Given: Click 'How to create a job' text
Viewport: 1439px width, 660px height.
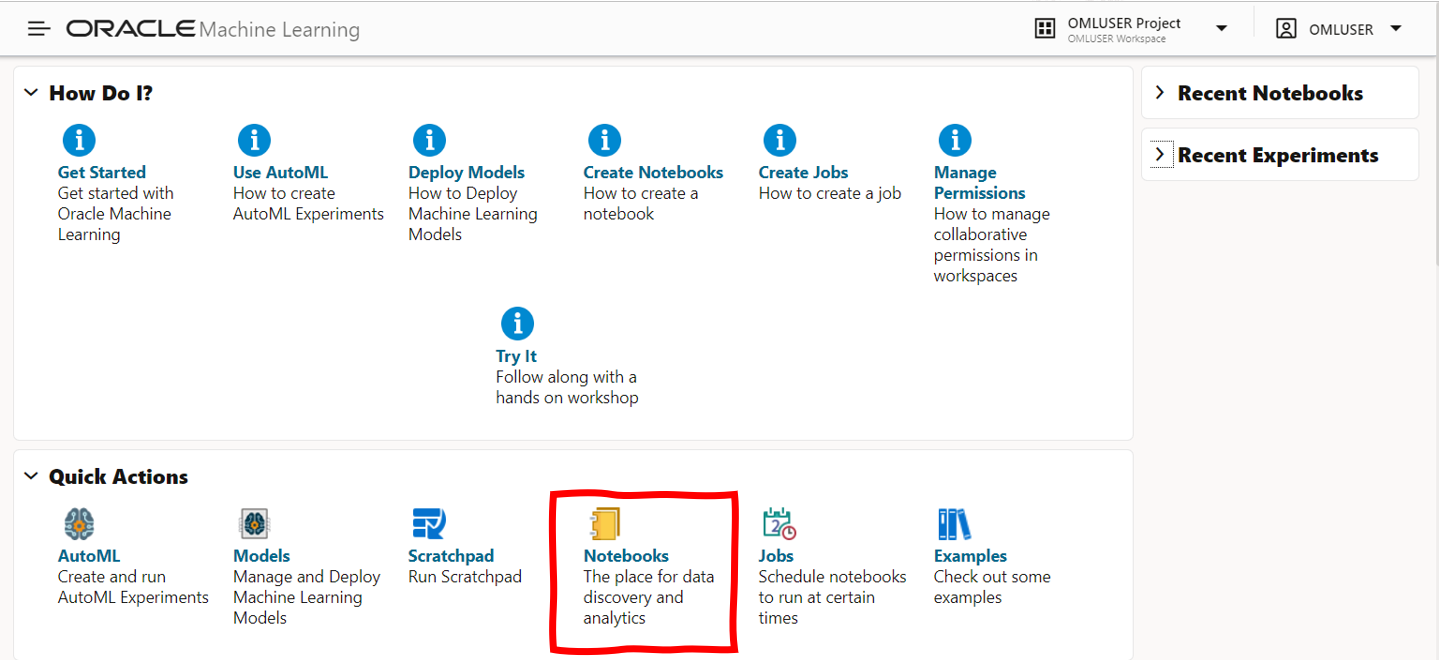Looking at the screenshot, I should click(x=830, y=193).
